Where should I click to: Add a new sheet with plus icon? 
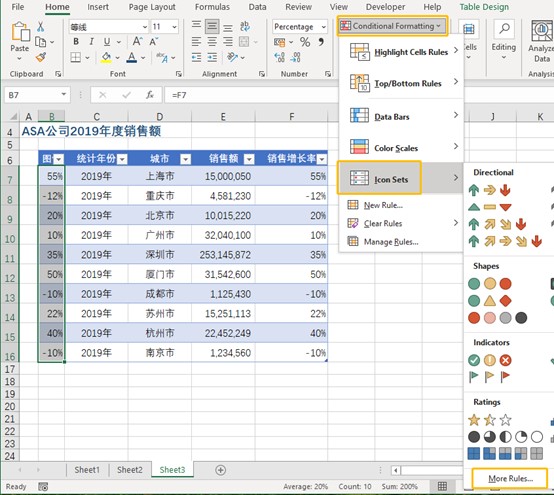coord(220,470)
